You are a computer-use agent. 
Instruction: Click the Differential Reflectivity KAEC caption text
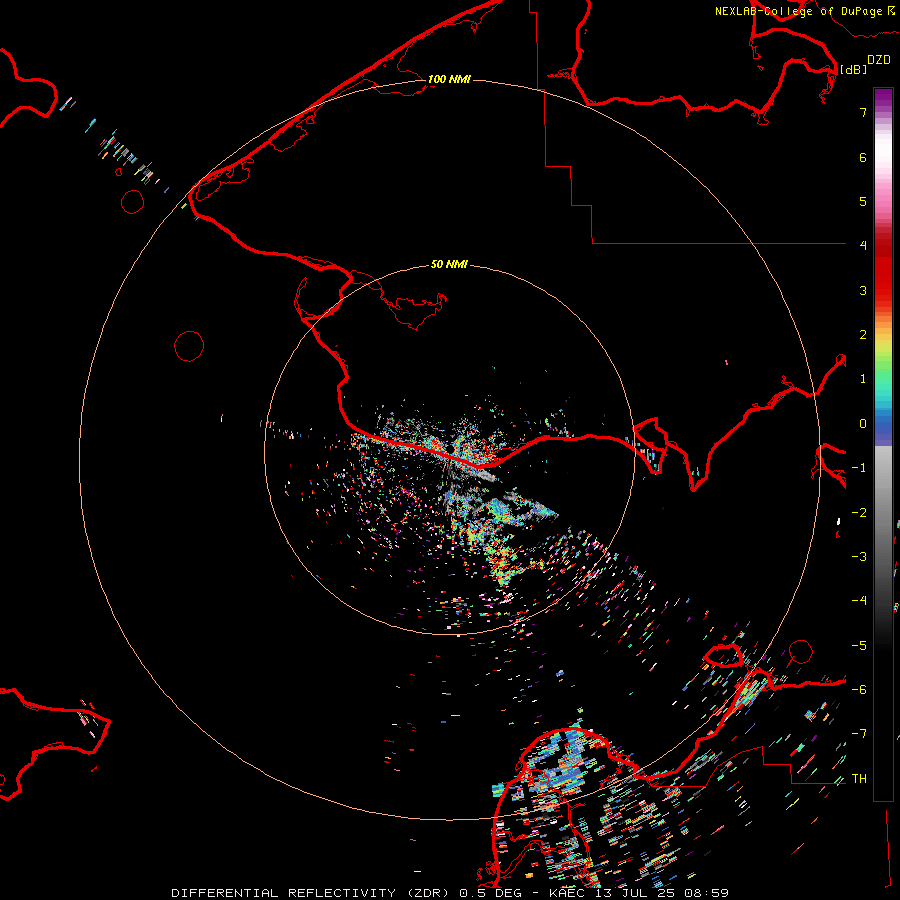coord(450,893)
